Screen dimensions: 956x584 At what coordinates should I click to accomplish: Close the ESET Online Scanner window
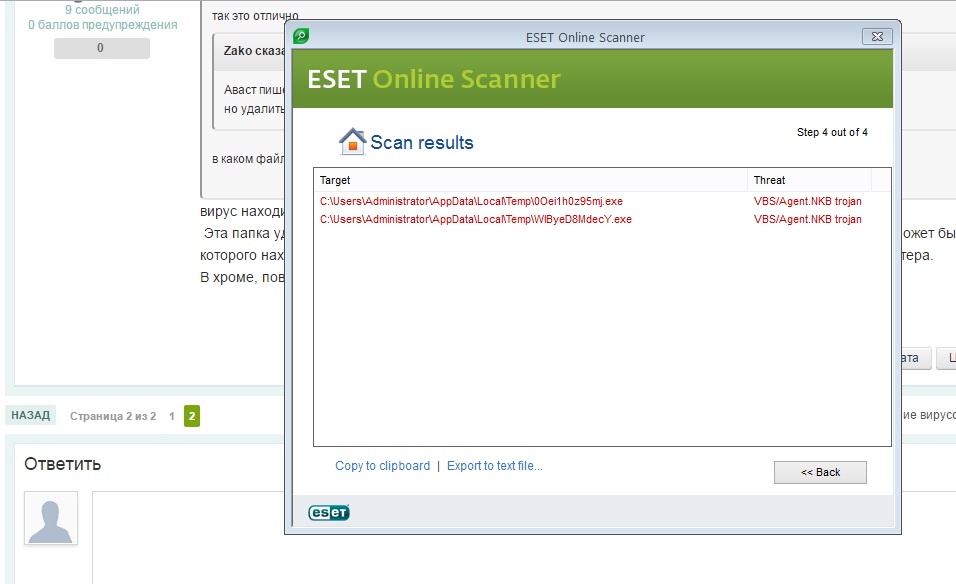pyautogui.click(x=877, y=37)
